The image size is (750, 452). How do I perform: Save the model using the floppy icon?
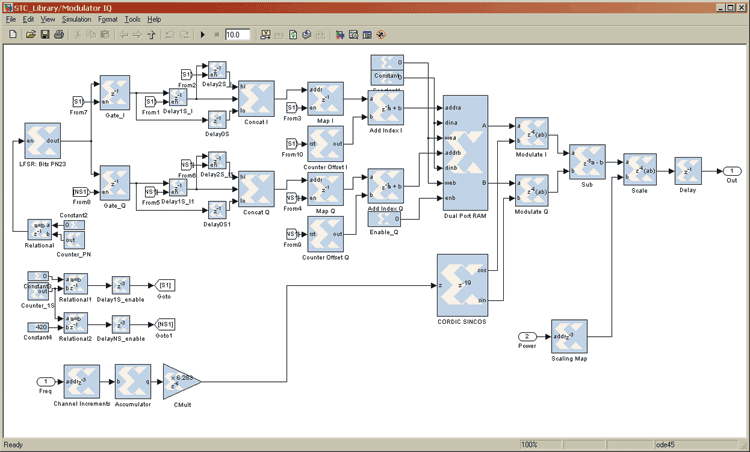45,35
